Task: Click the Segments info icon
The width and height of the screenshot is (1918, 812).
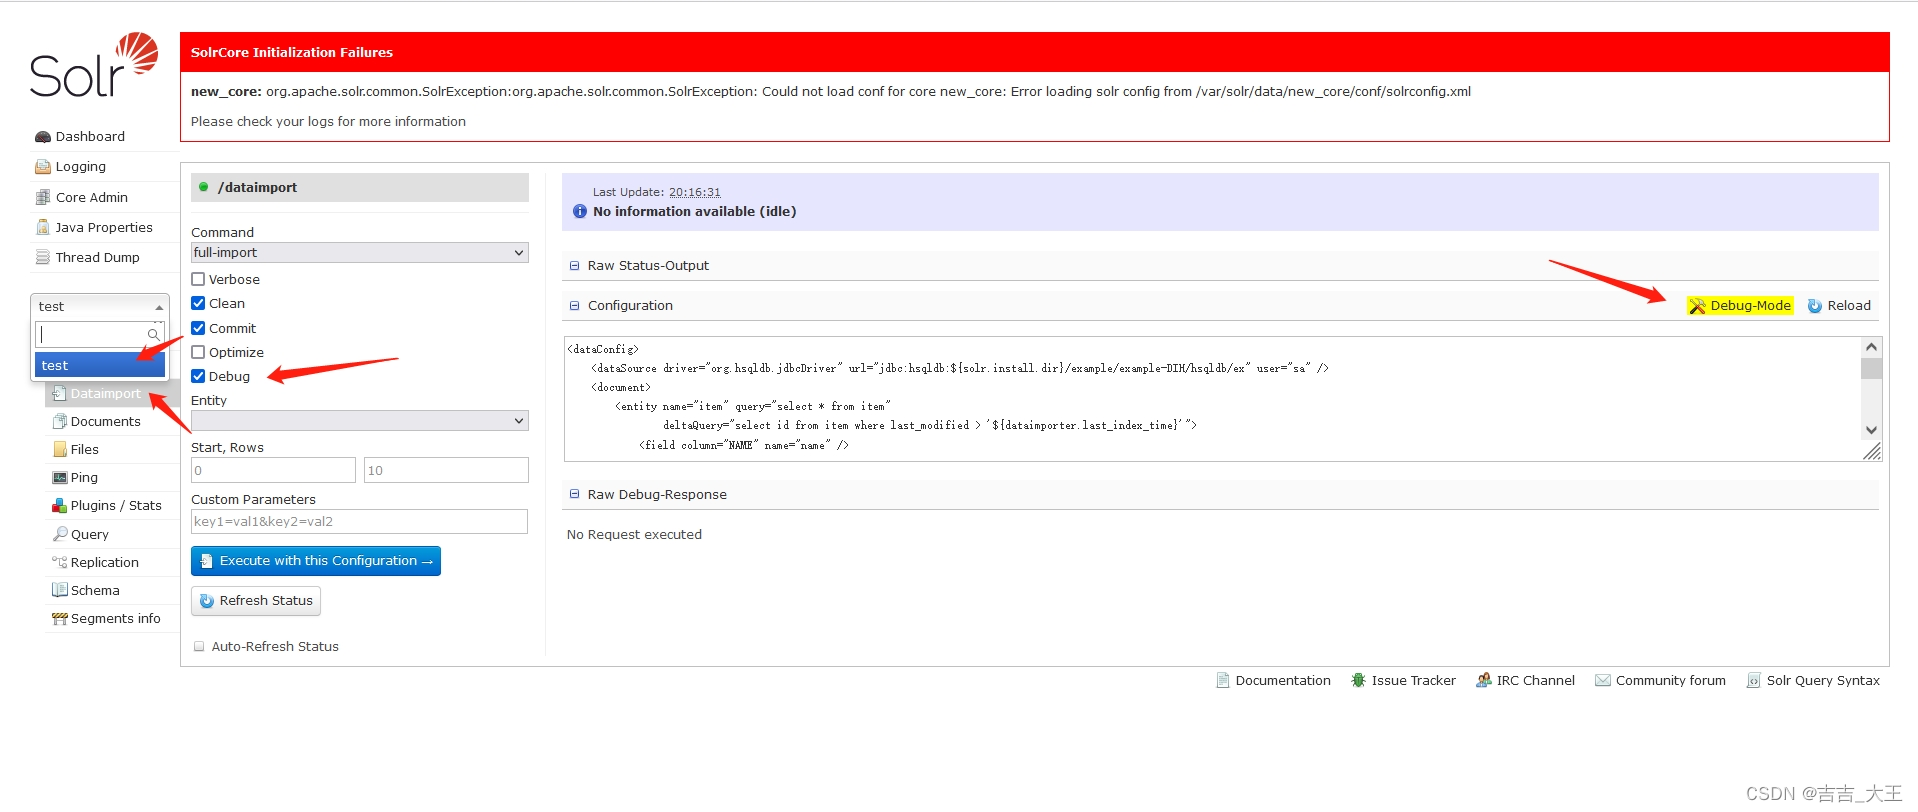Action: point(59,619)
